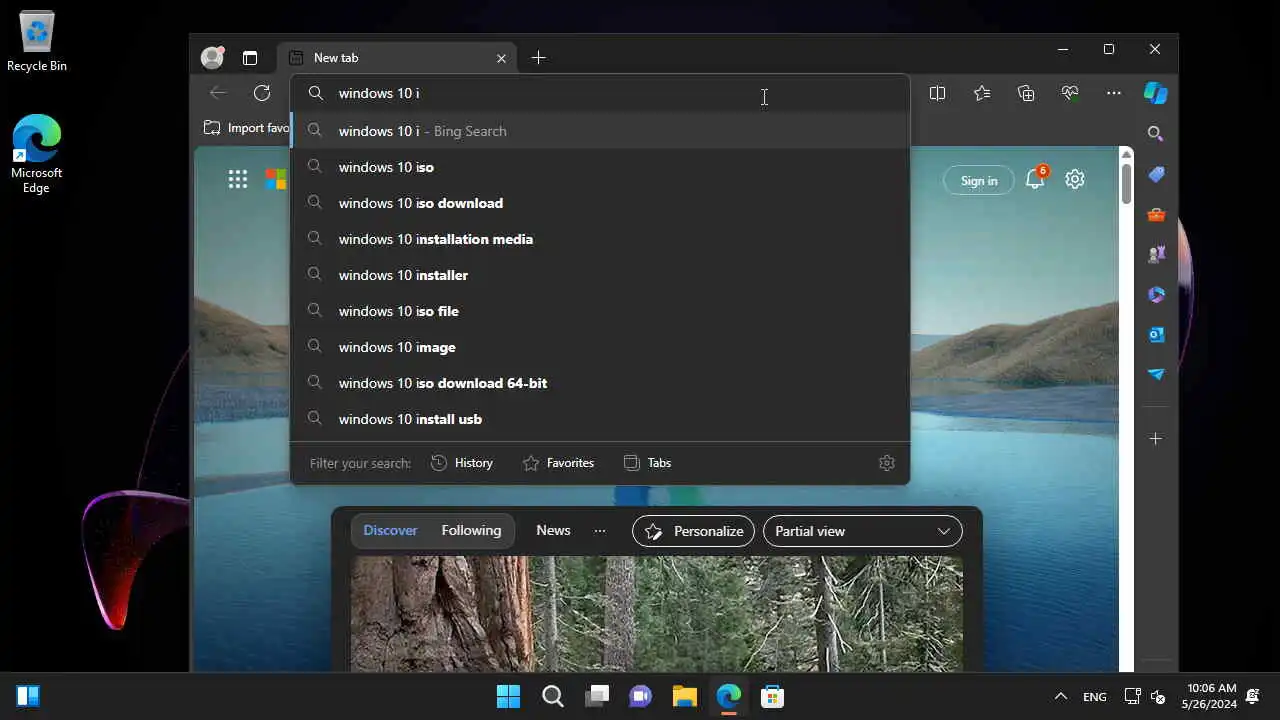Open Widgets icon at taskbar left
Viewport: 1280px width, 720px height.
(x=28, y=696)
